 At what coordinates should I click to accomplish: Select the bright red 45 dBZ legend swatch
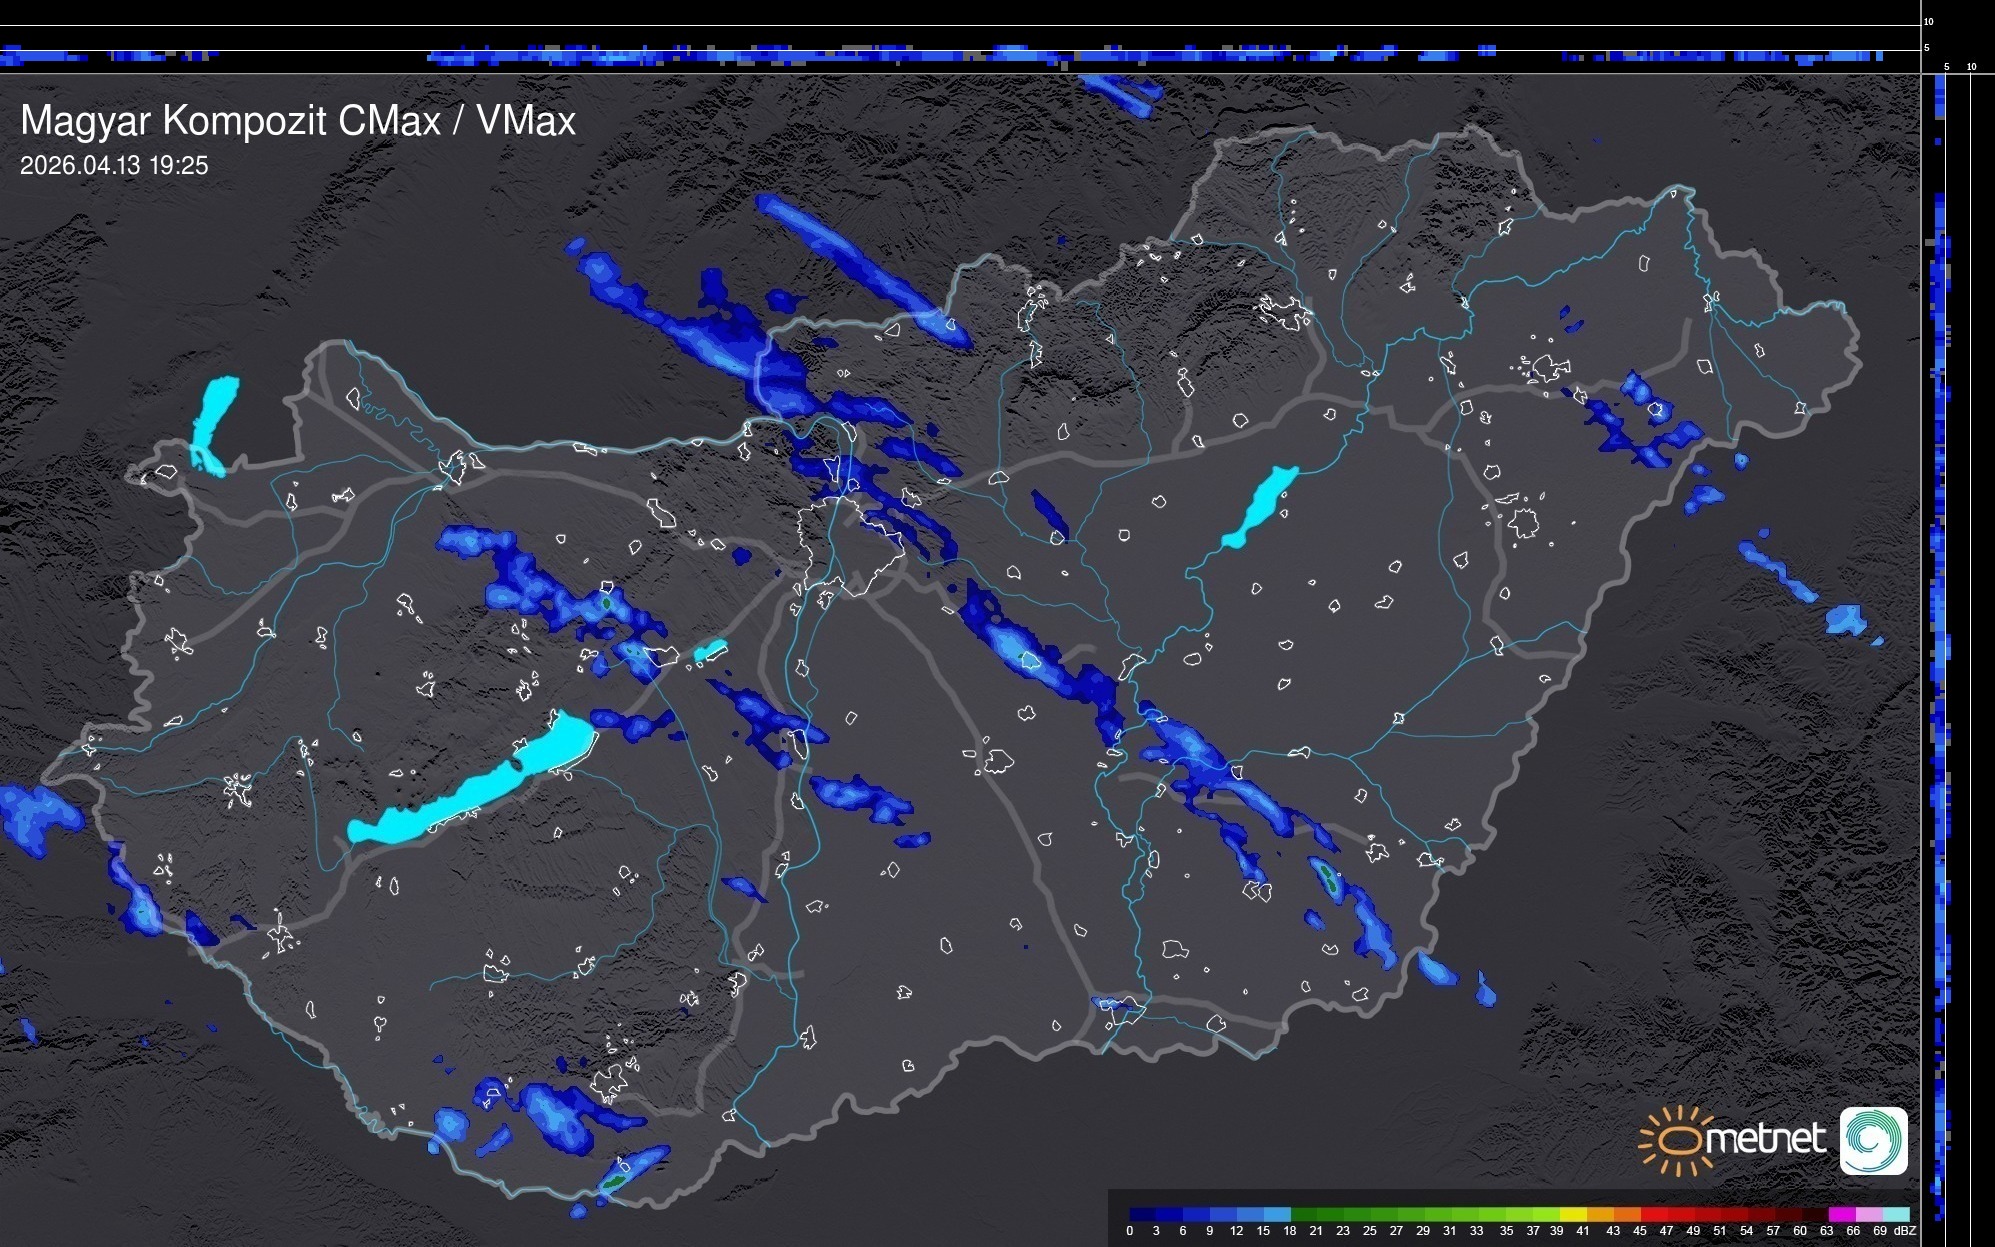pos(1653,1214)
